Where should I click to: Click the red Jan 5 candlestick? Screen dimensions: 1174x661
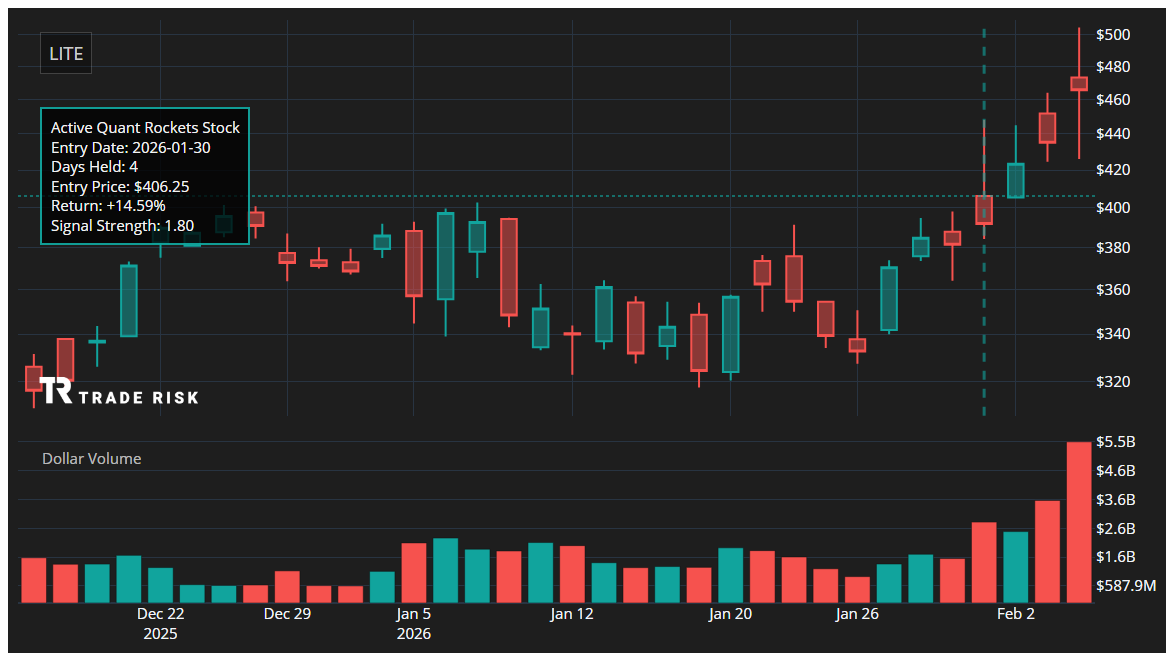(x=414, y=264)
